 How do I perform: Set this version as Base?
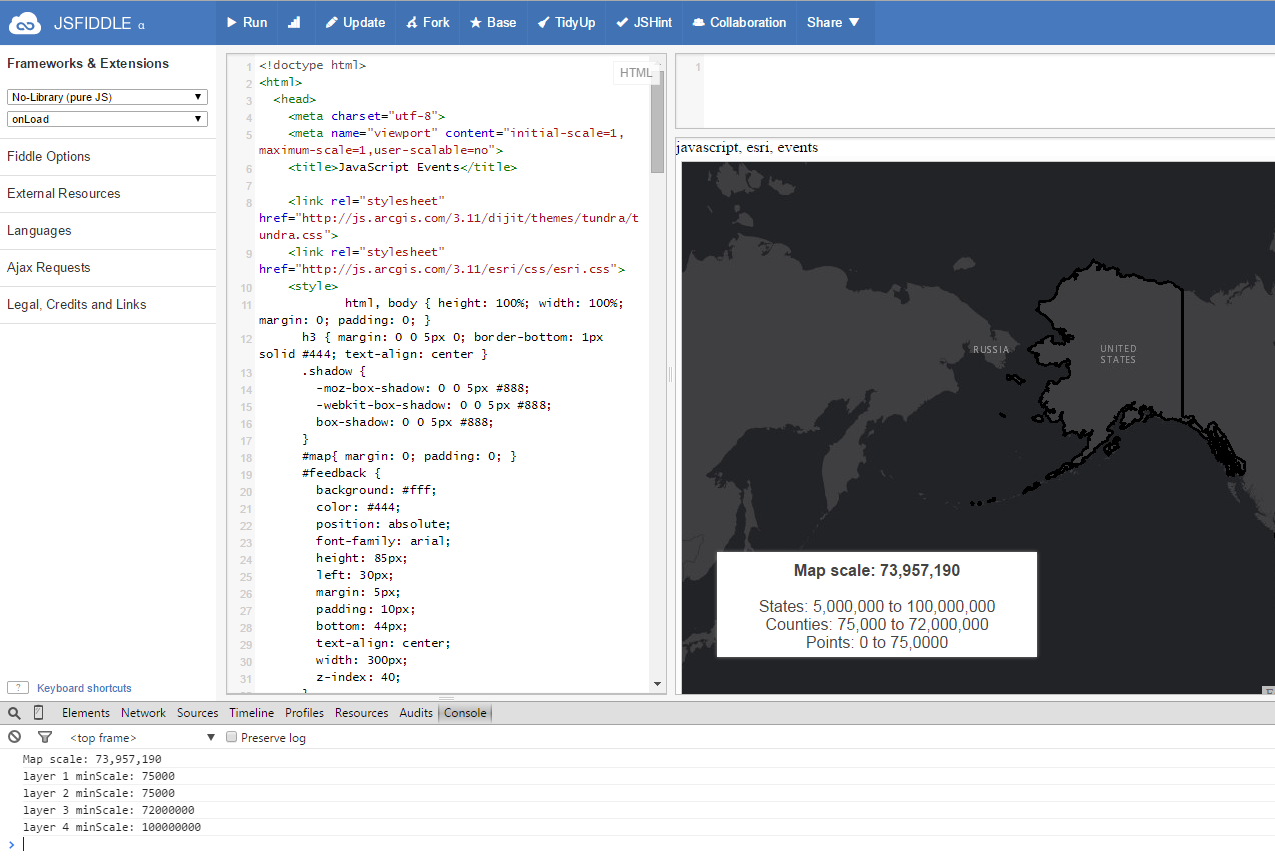493,22
